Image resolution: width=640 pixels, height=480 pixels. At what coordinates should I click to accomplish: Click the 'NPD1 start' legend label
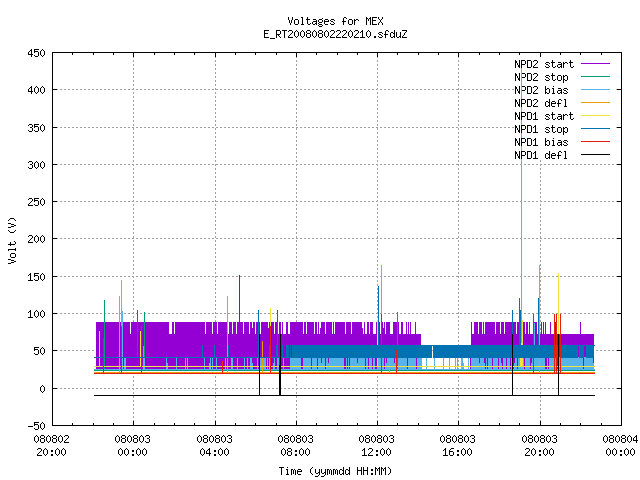(544, 116)
